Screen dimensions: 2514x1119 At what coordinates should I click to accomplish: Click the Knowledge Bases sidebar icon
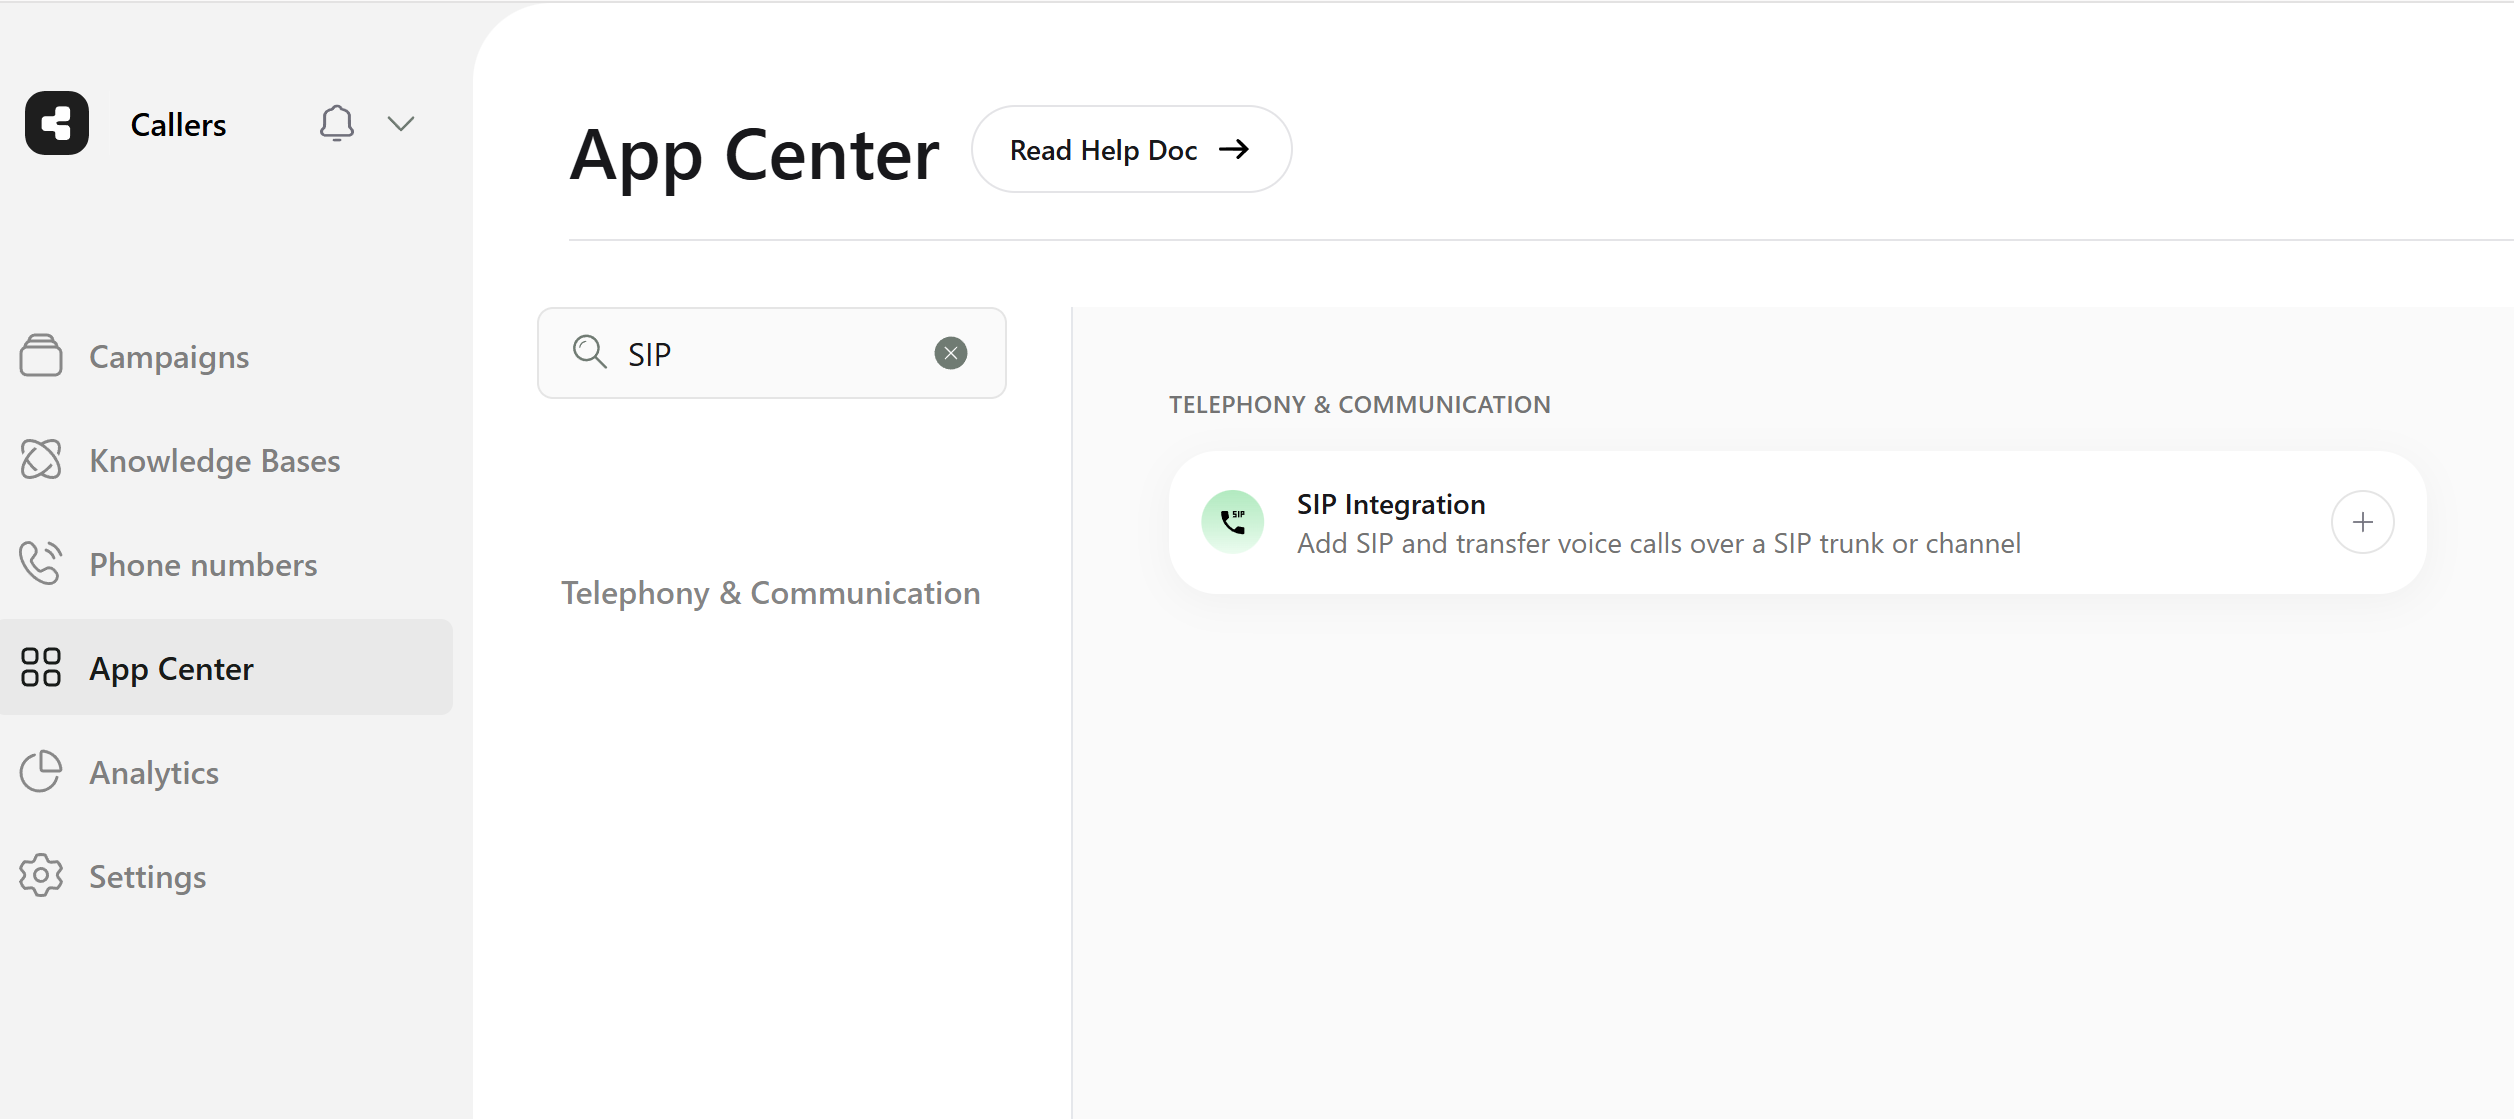(x=41, y=460)
